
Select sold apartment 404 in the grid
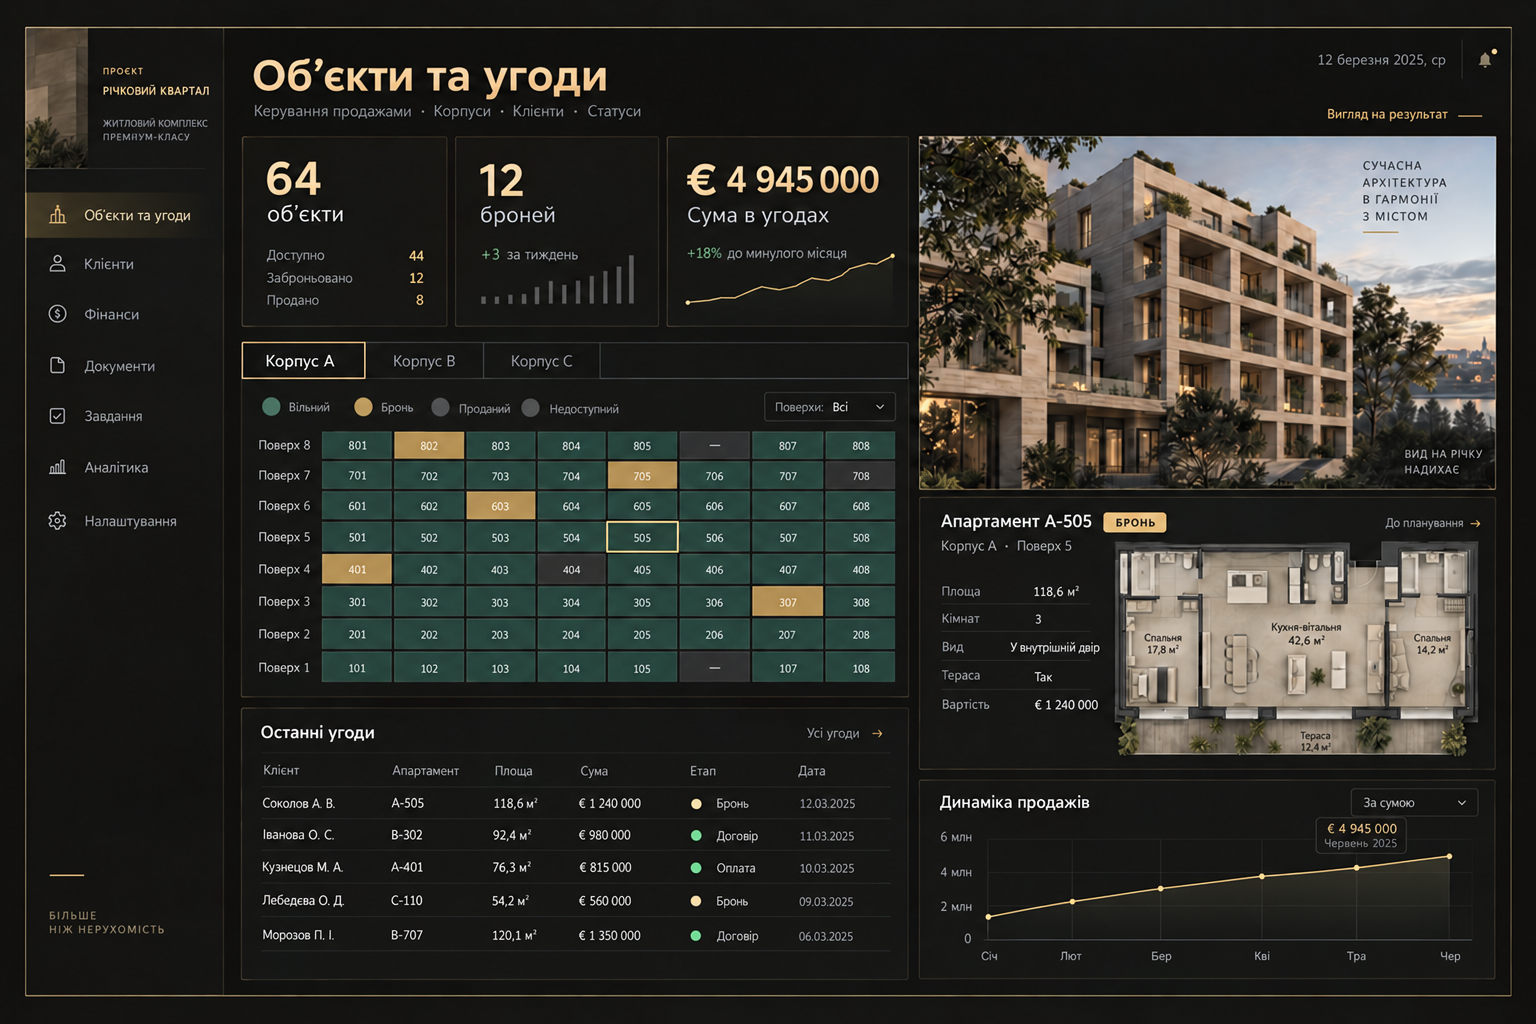571,570
